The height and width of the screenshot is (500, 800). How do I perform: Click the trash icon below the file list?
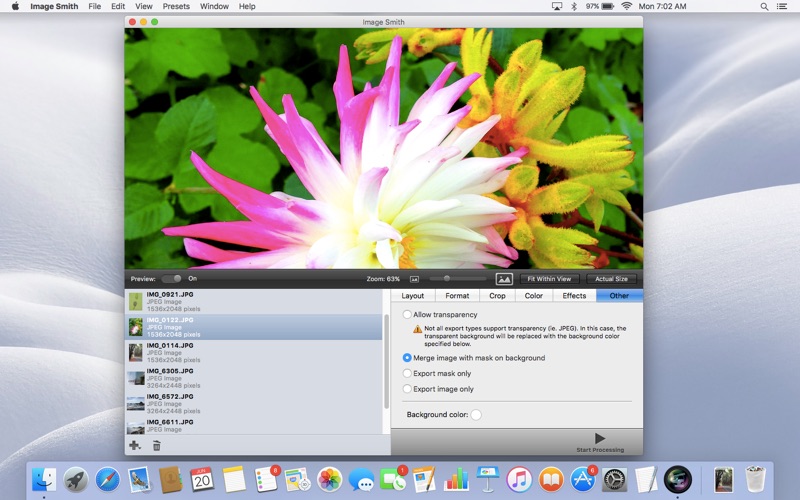click(x=157, y=445)
